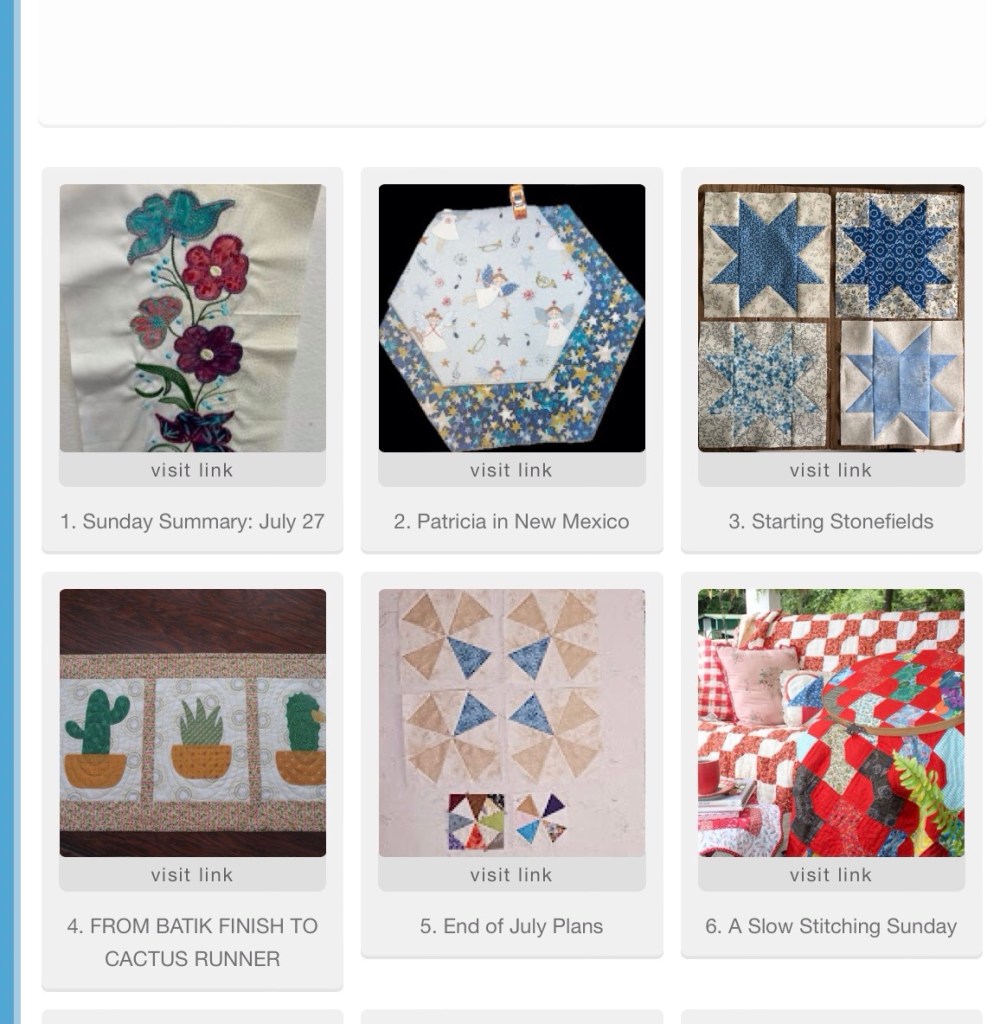Open the blue star quilt blocks thumbnail

coord(831,318)
